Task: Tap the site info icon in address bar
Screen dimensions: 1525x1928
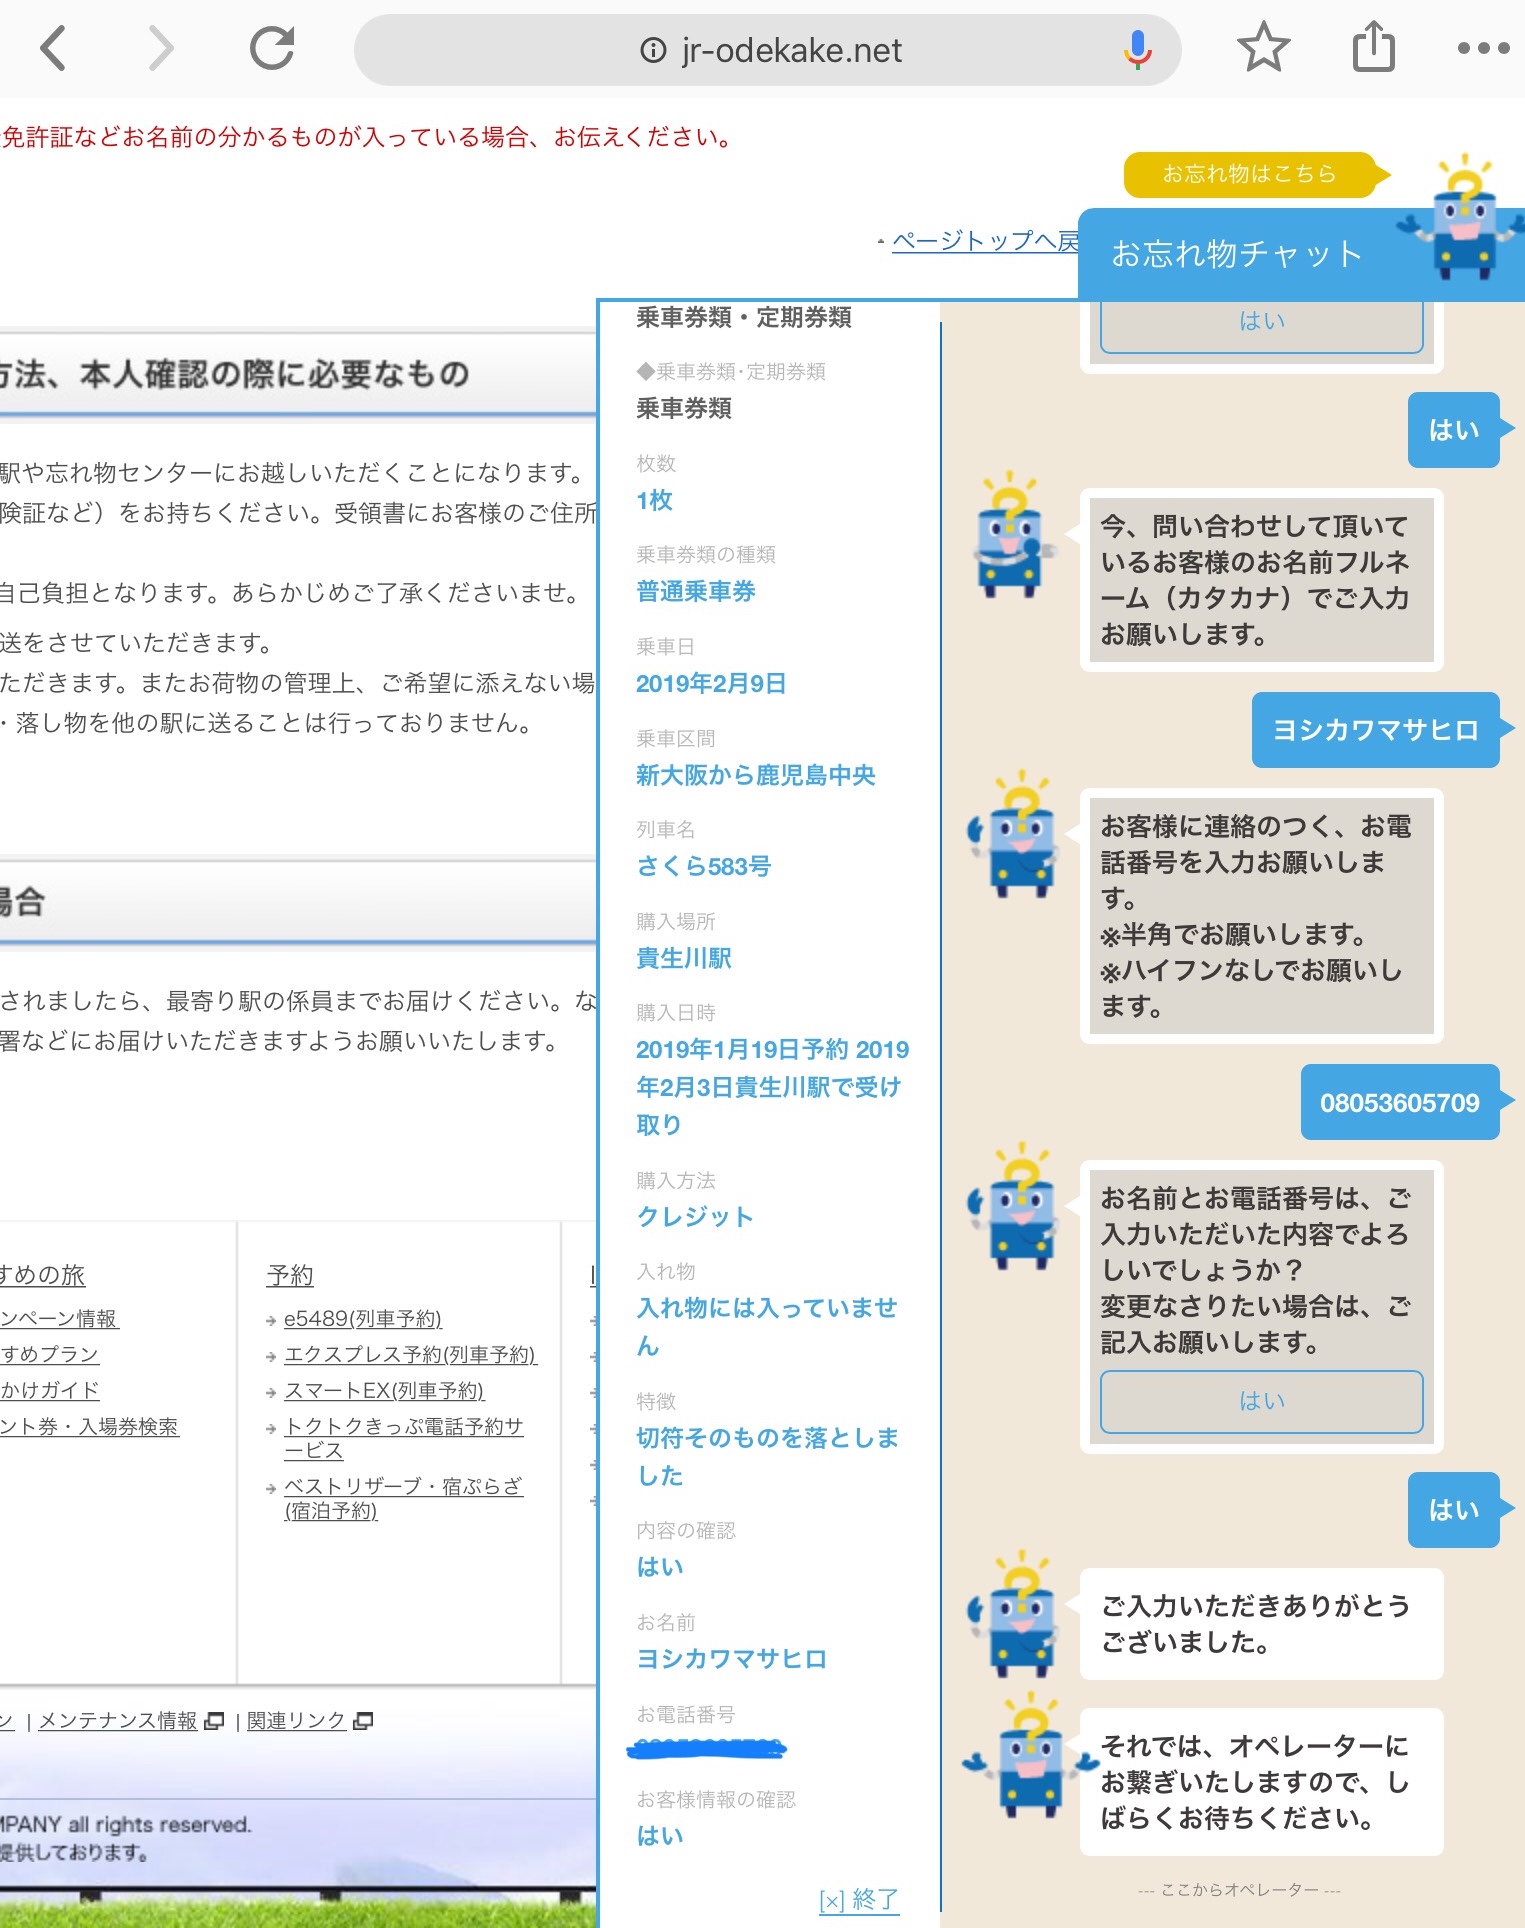Action: pos(653,50)
